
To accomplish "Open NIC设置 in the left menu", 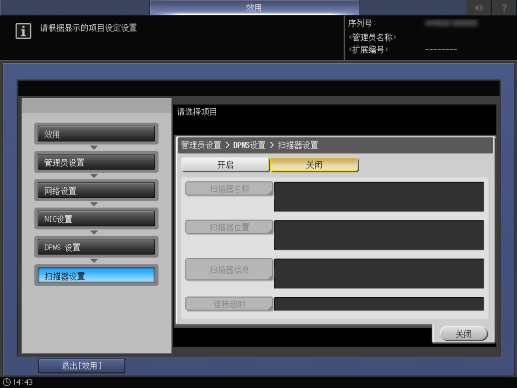I will 96,219.
